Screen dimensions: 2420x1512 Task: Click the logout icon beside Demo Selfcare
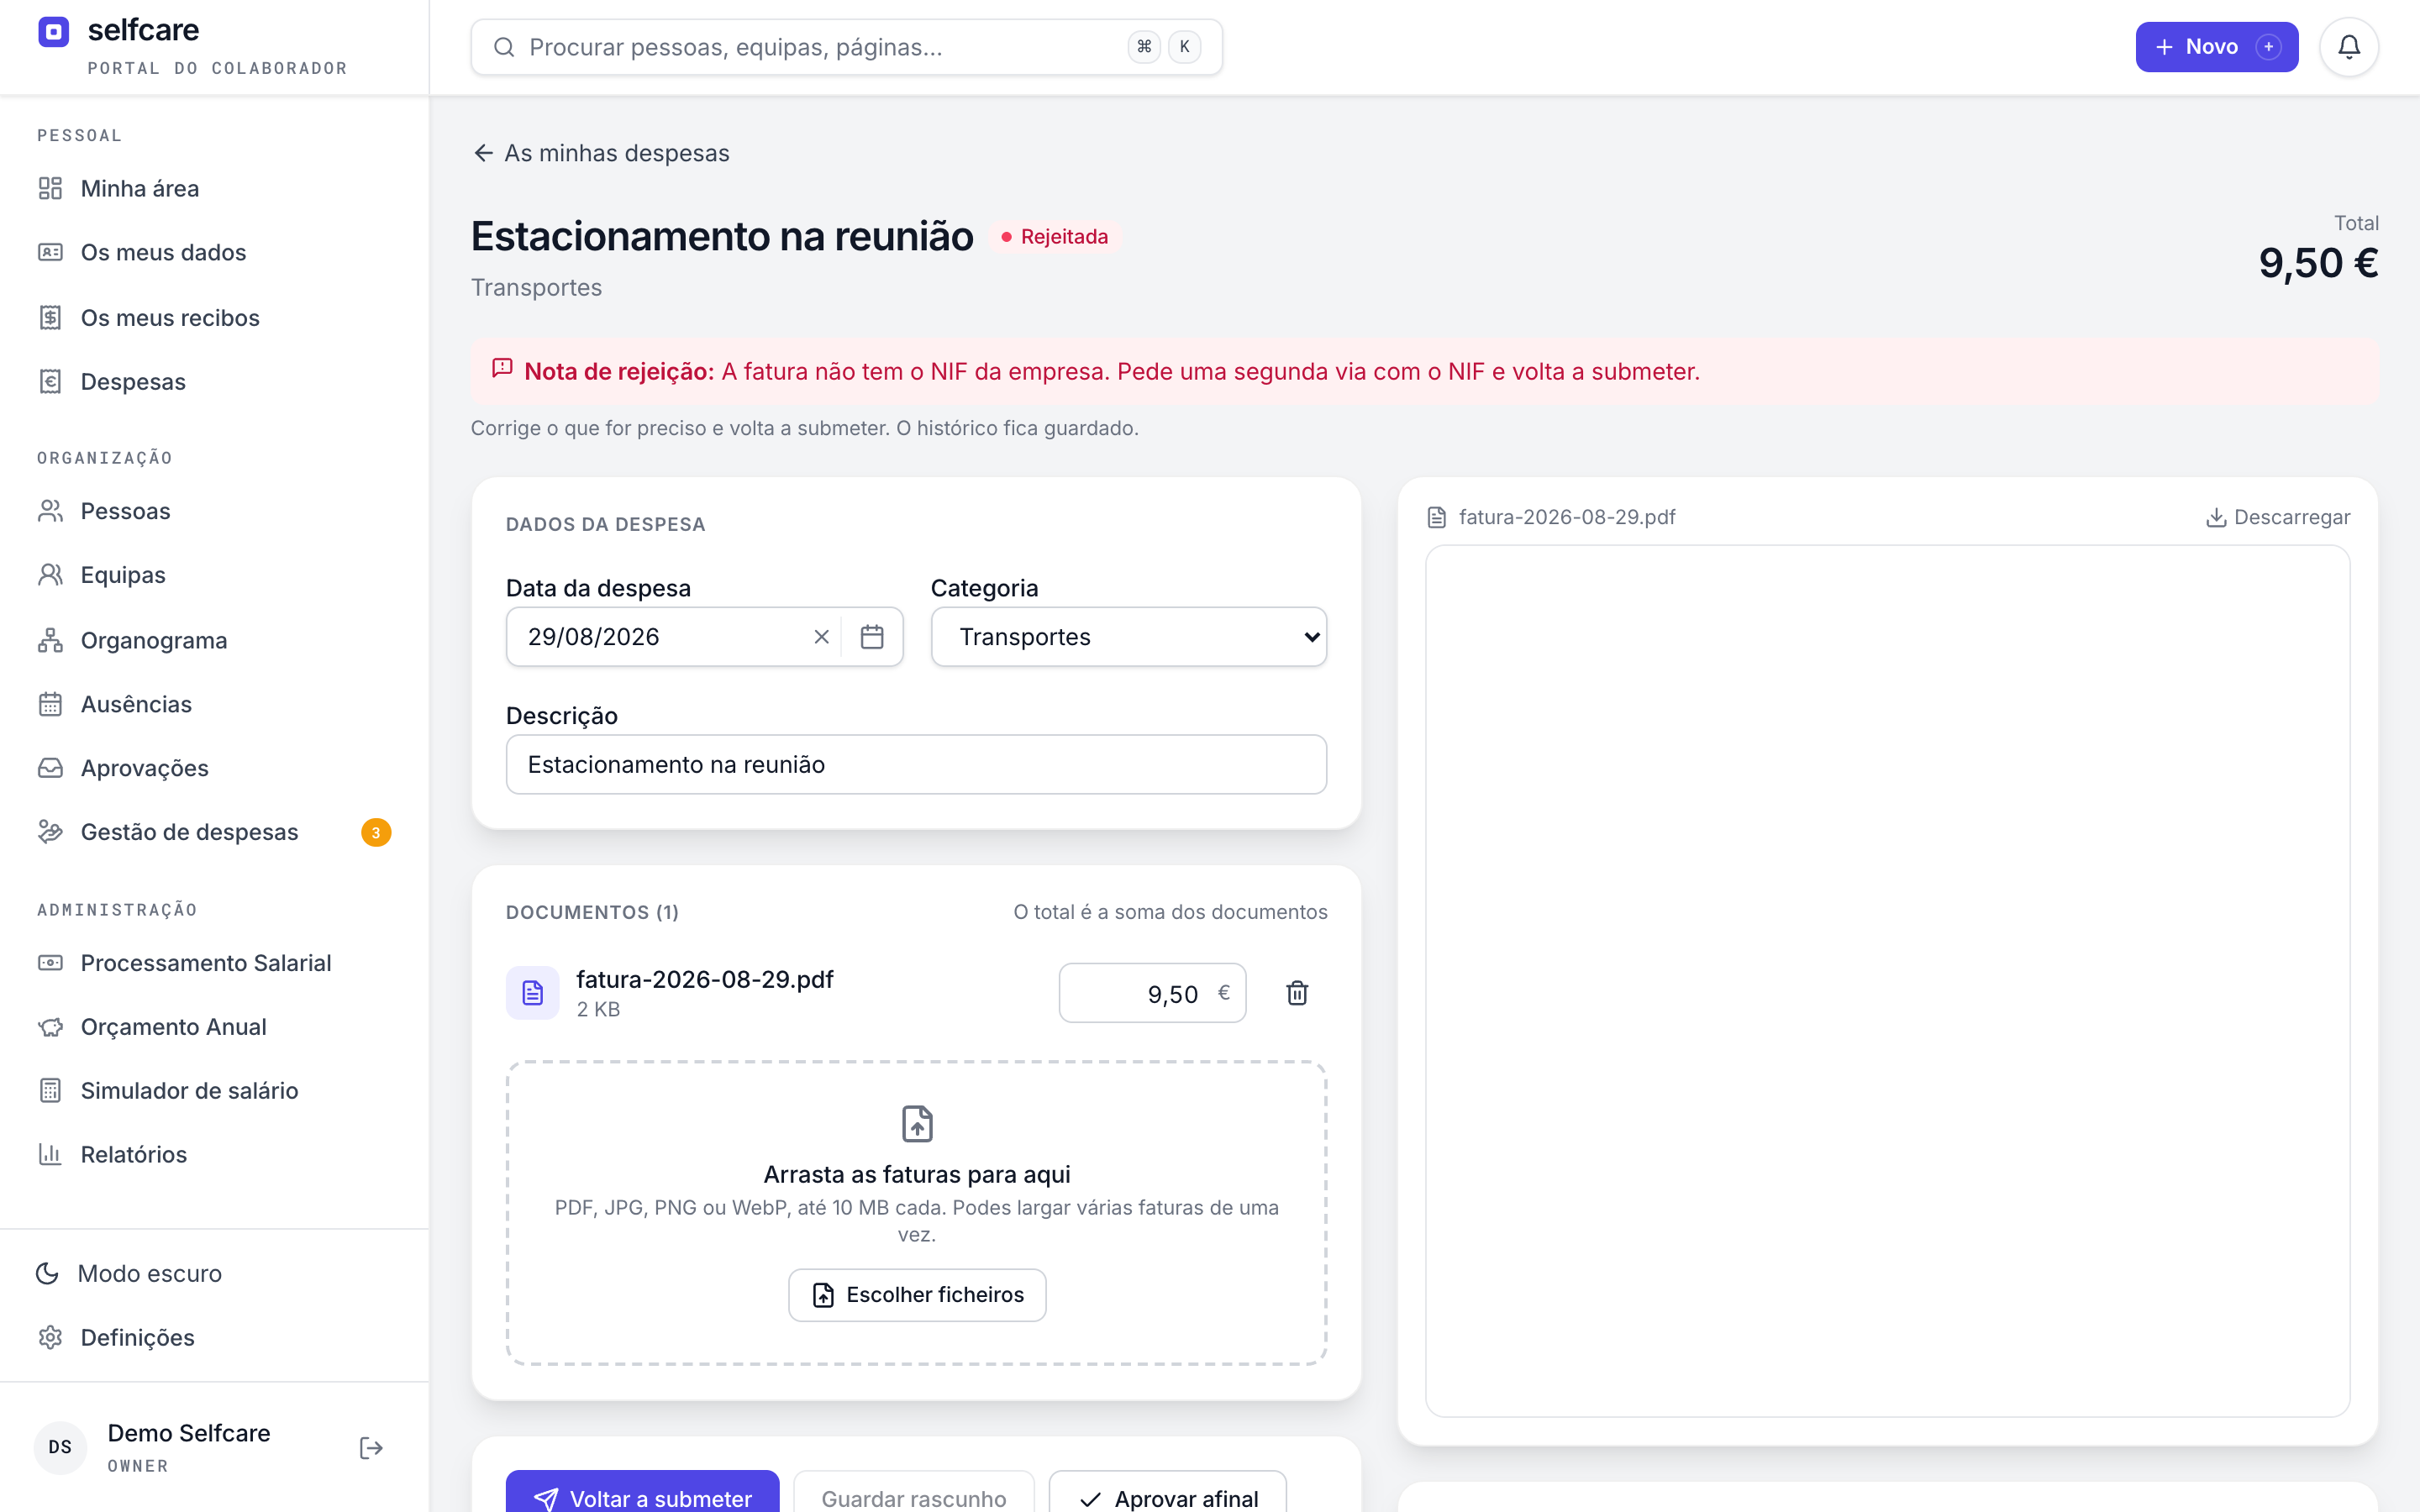coord(371,1447)
